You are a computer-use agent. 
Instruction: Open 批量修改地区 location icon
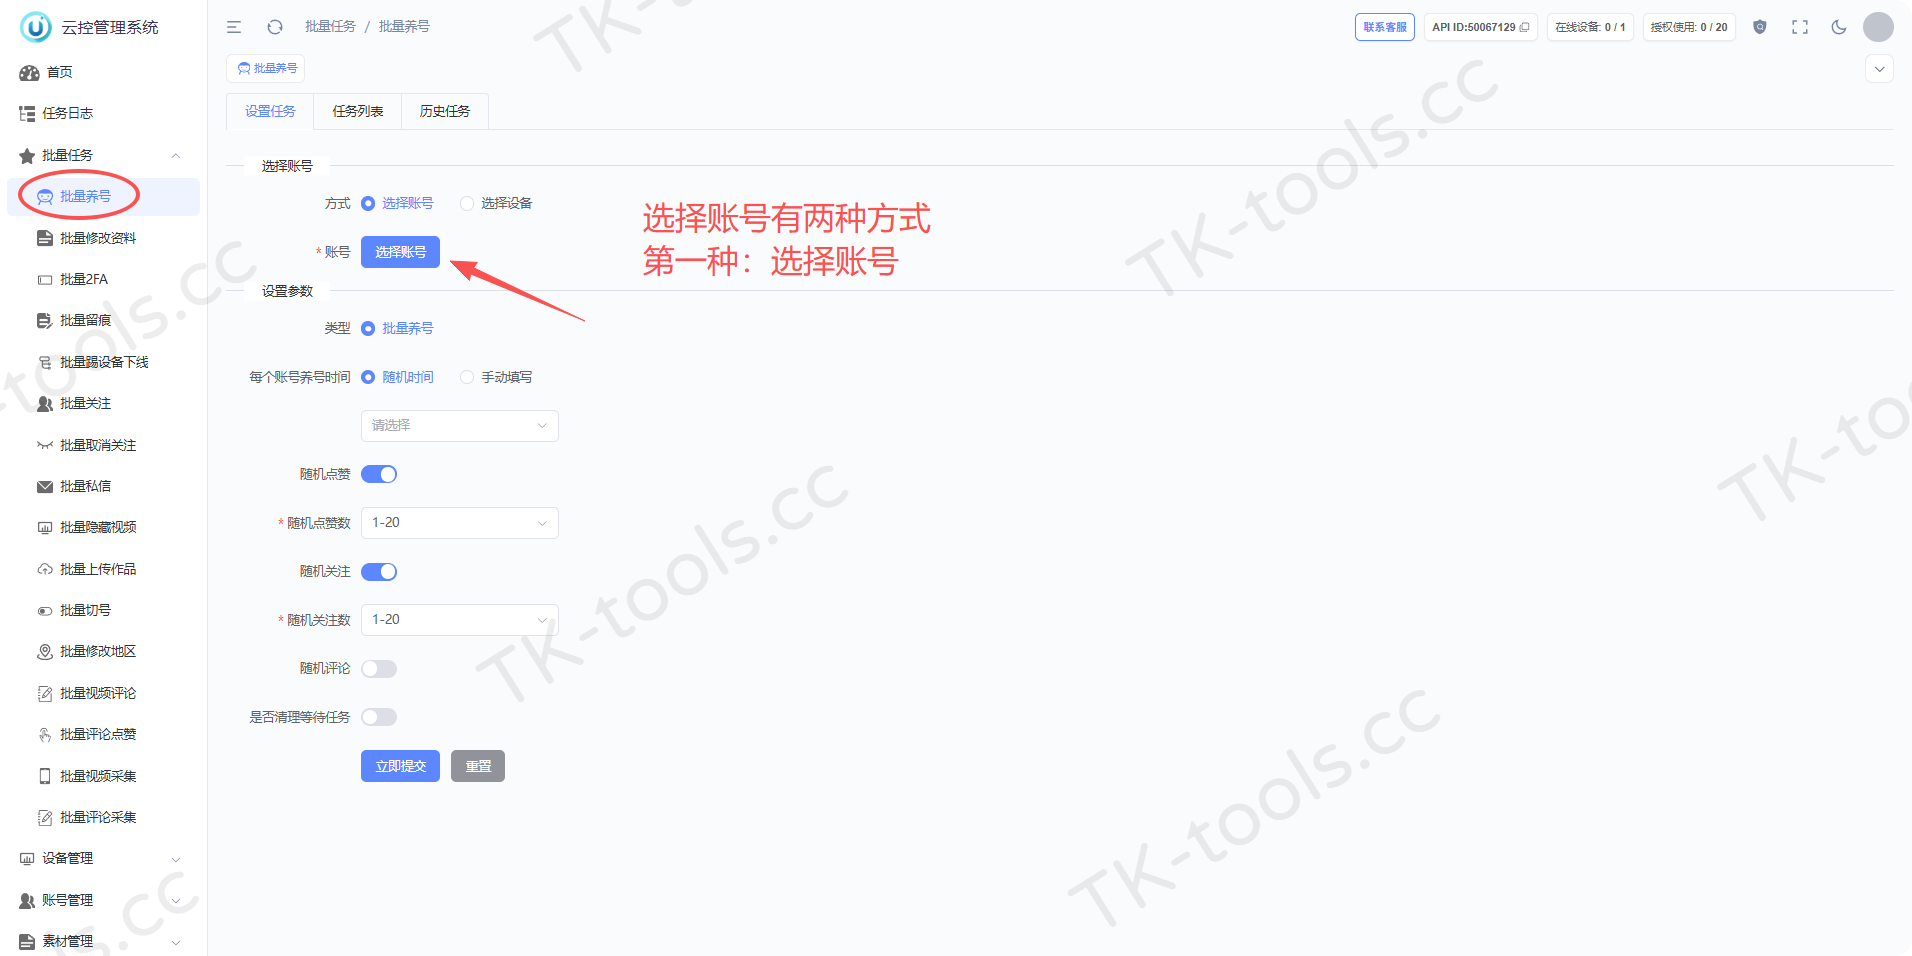(x=45, y=652)
